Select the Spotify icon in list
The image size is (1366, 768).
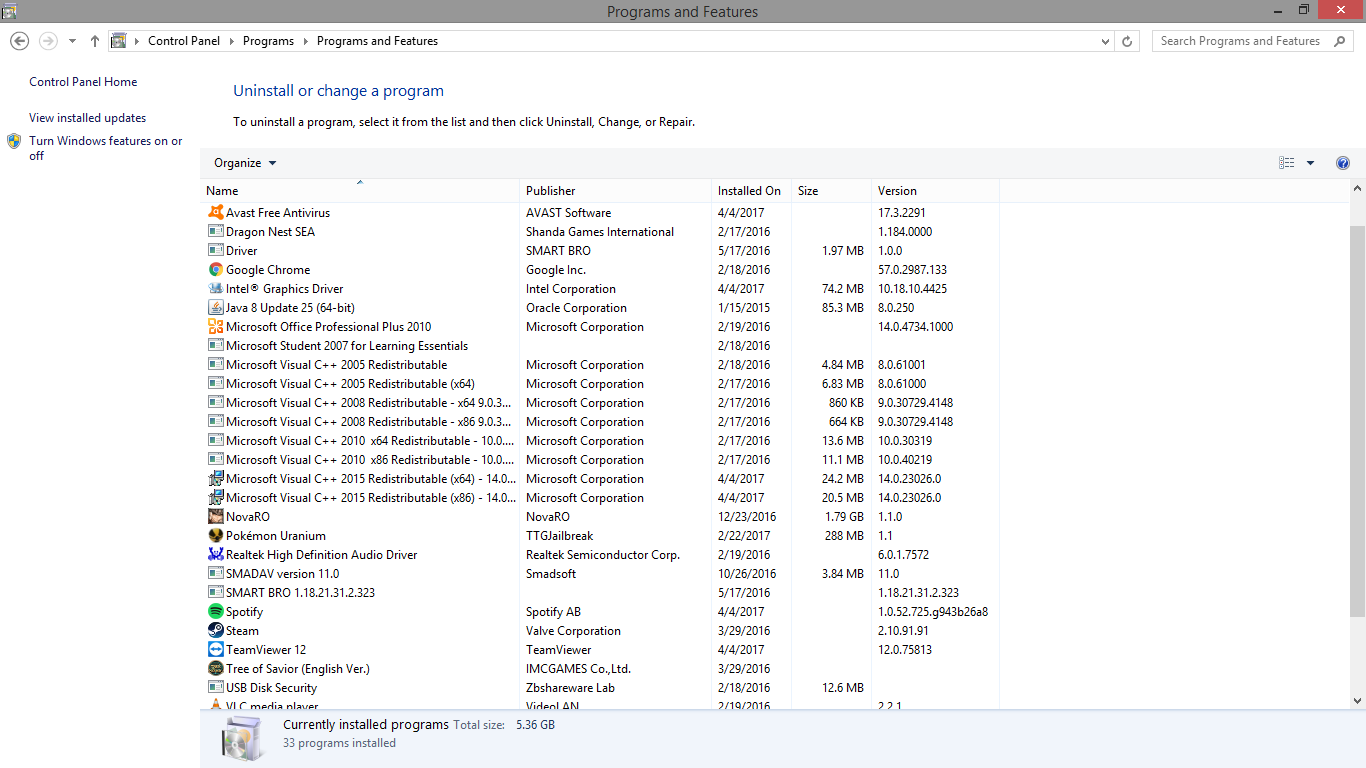pyautogui.click(x=215, y=612)
